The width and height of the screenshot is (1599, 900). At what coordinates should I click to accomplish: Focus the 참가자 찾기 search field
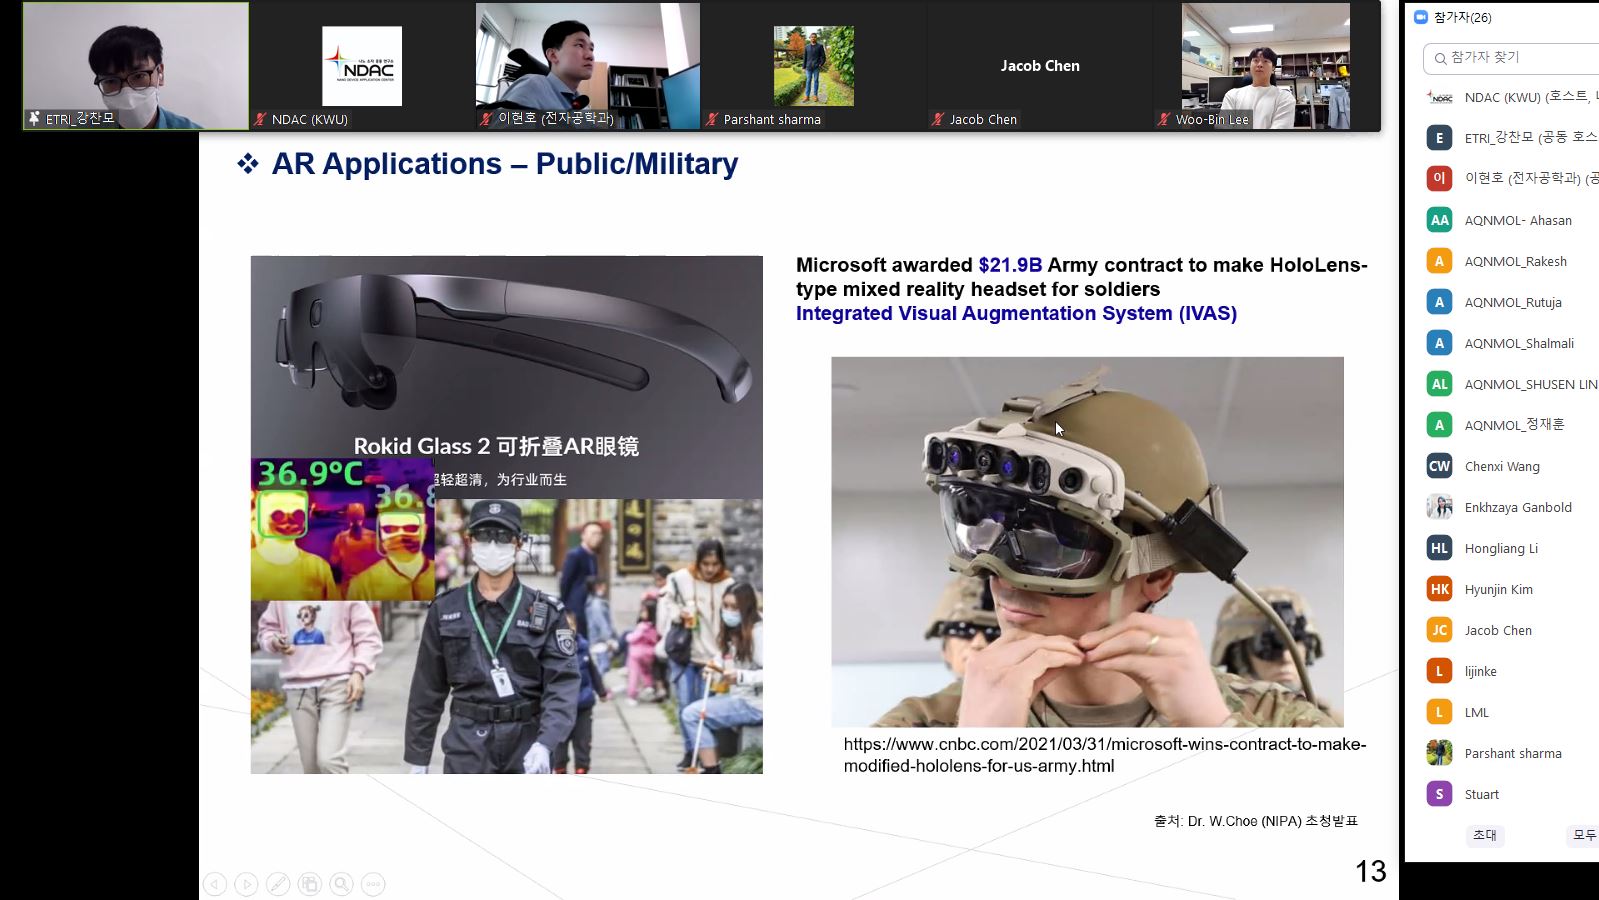point(1511,58)
